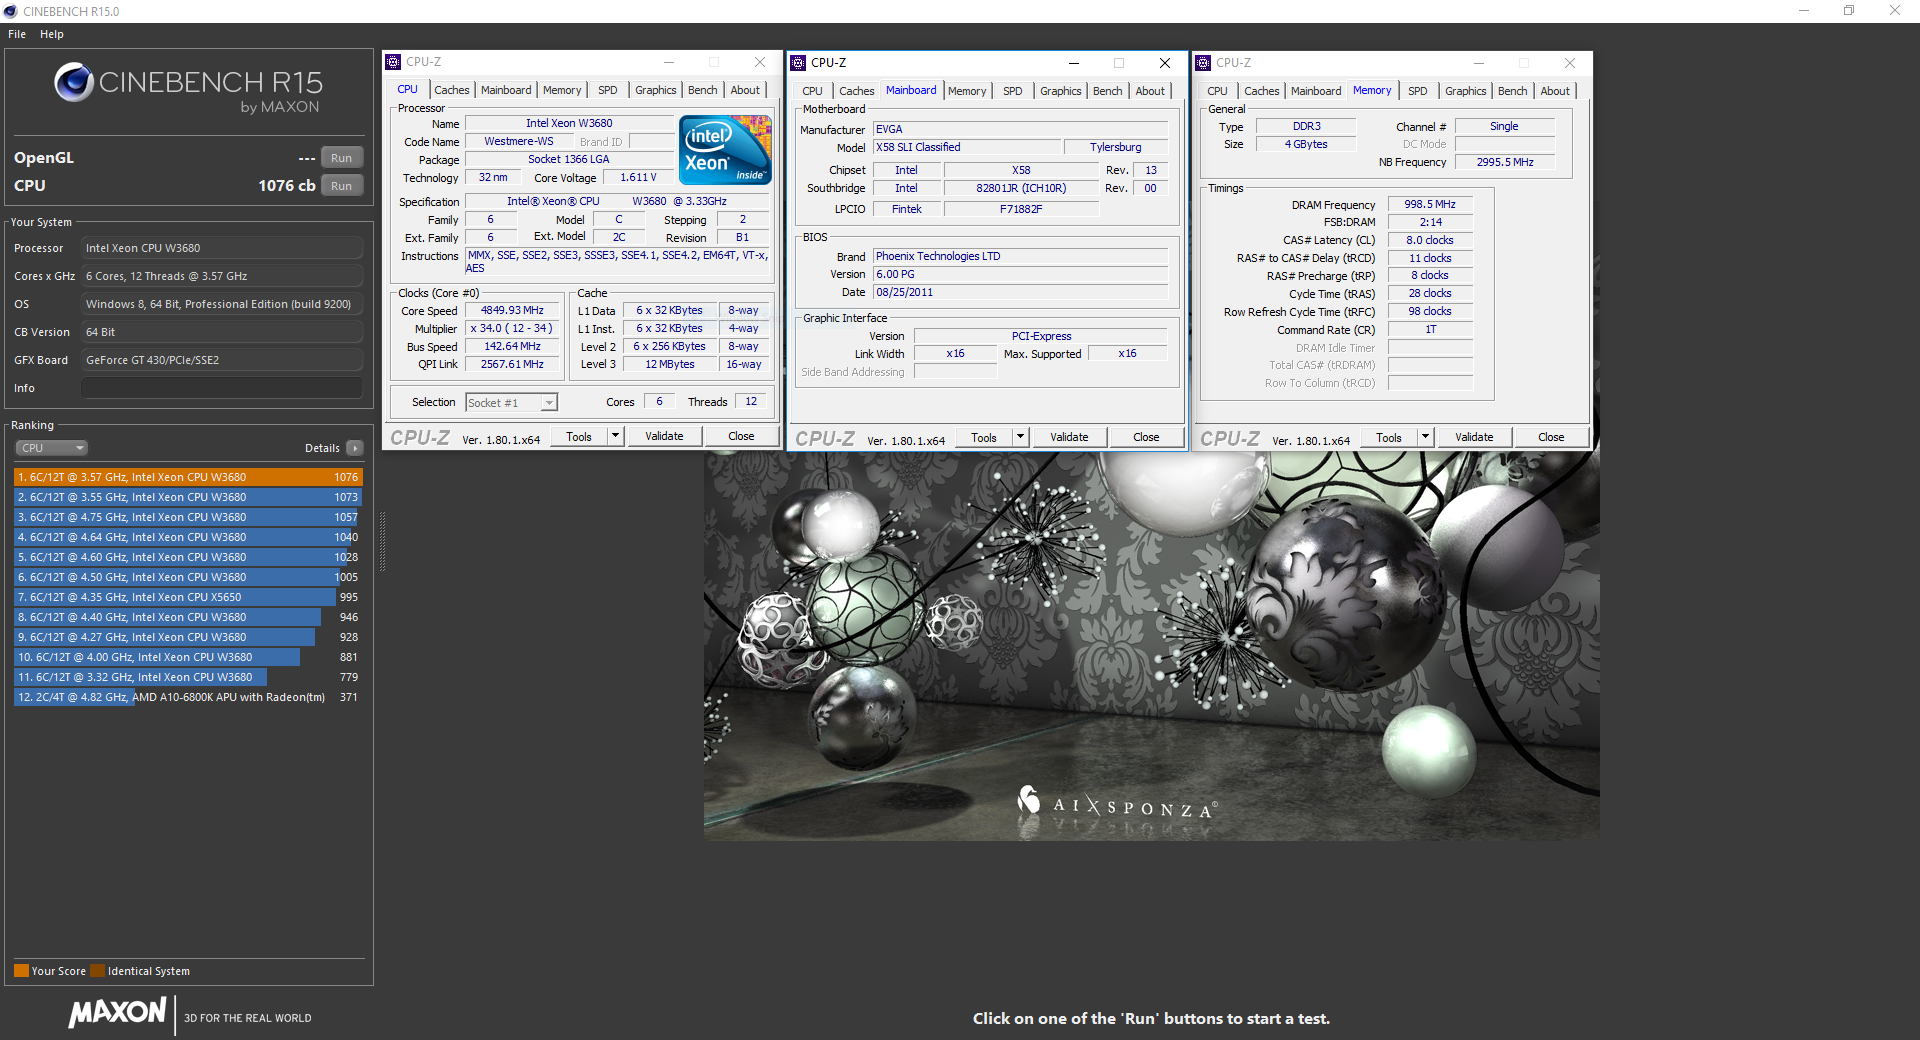Image resolution: width=1920 pixels, height=1040 pixels.
Task: Open the CPU ranking type dropdown
Action: coord(52,448)
